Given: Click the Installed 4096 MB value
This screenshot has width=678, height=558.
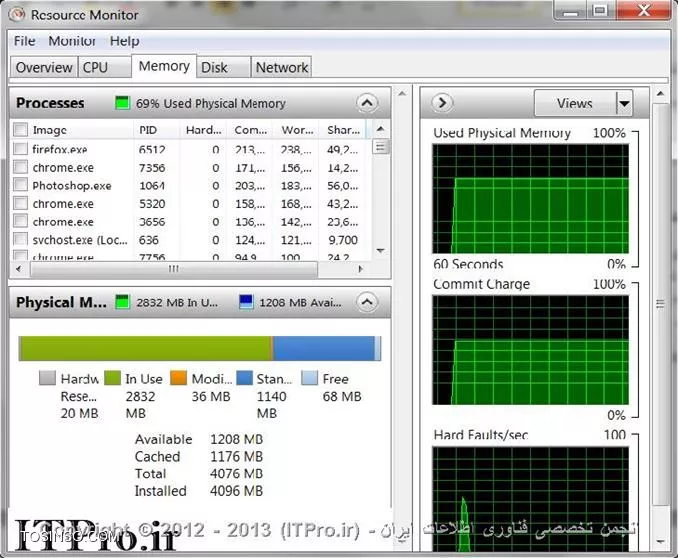Looking at the screenshot, I should click(x=237, y=491).
